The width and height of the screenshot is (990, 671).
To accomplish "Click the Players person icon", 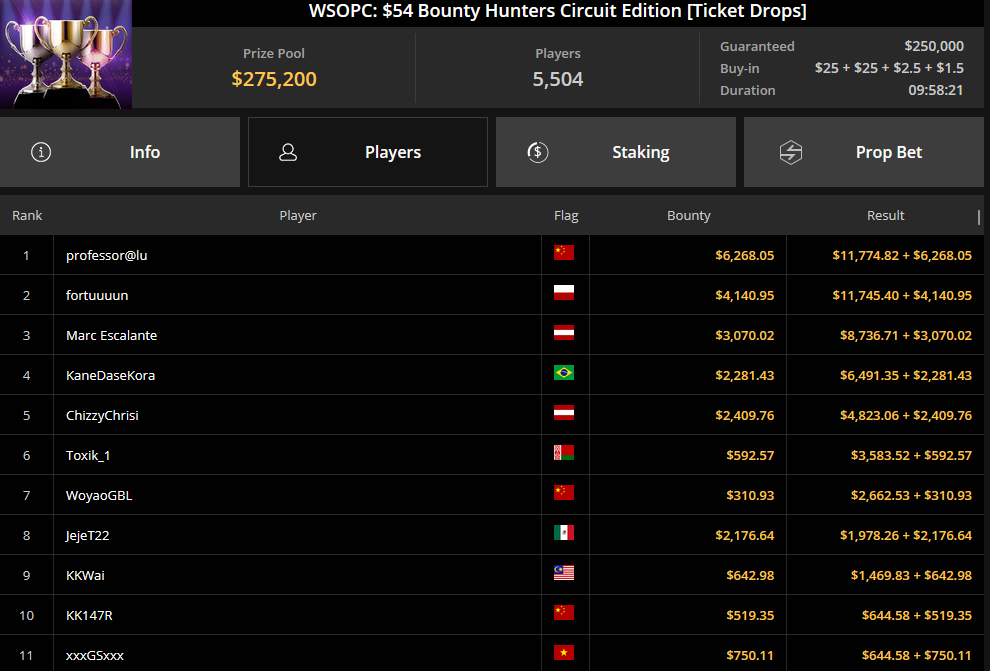I will coord(288,152).
